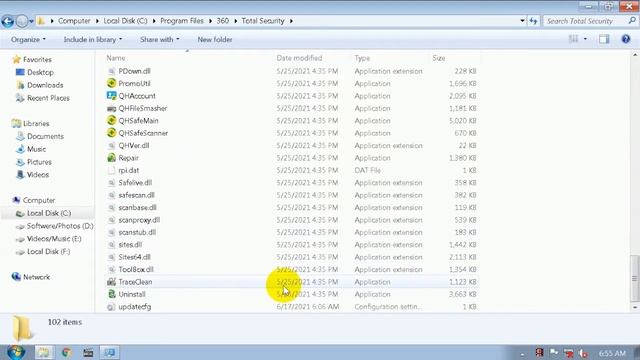Select Downloads in Favorites

coord(45,85)
